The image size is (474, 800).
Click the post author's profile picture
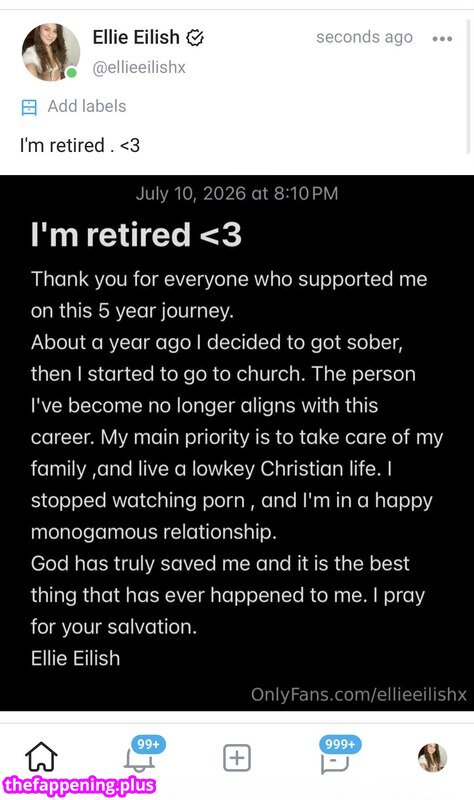click(x=51, y=52)
